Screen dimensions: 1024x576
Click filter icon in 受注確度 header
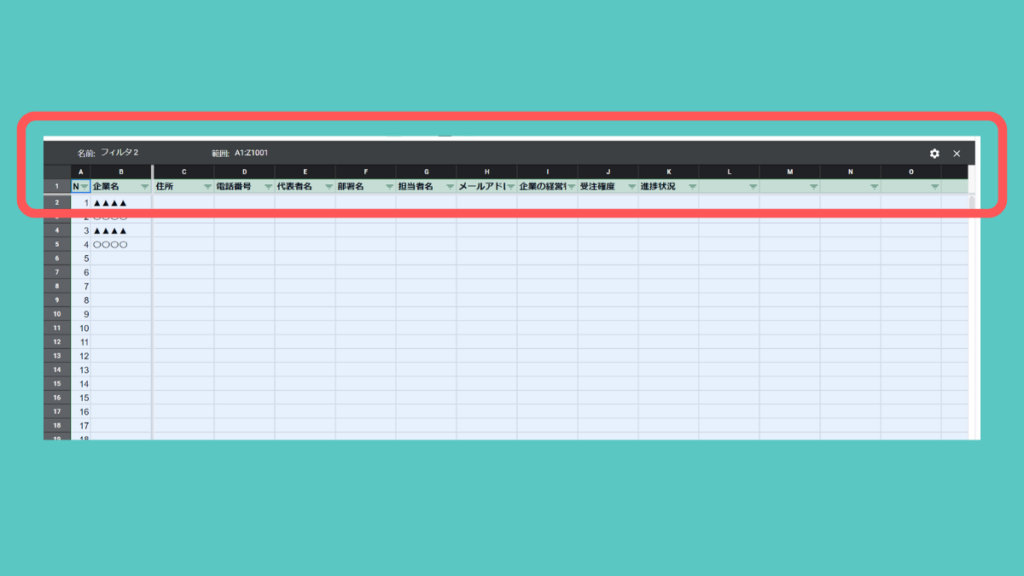(x=631, y=187)
